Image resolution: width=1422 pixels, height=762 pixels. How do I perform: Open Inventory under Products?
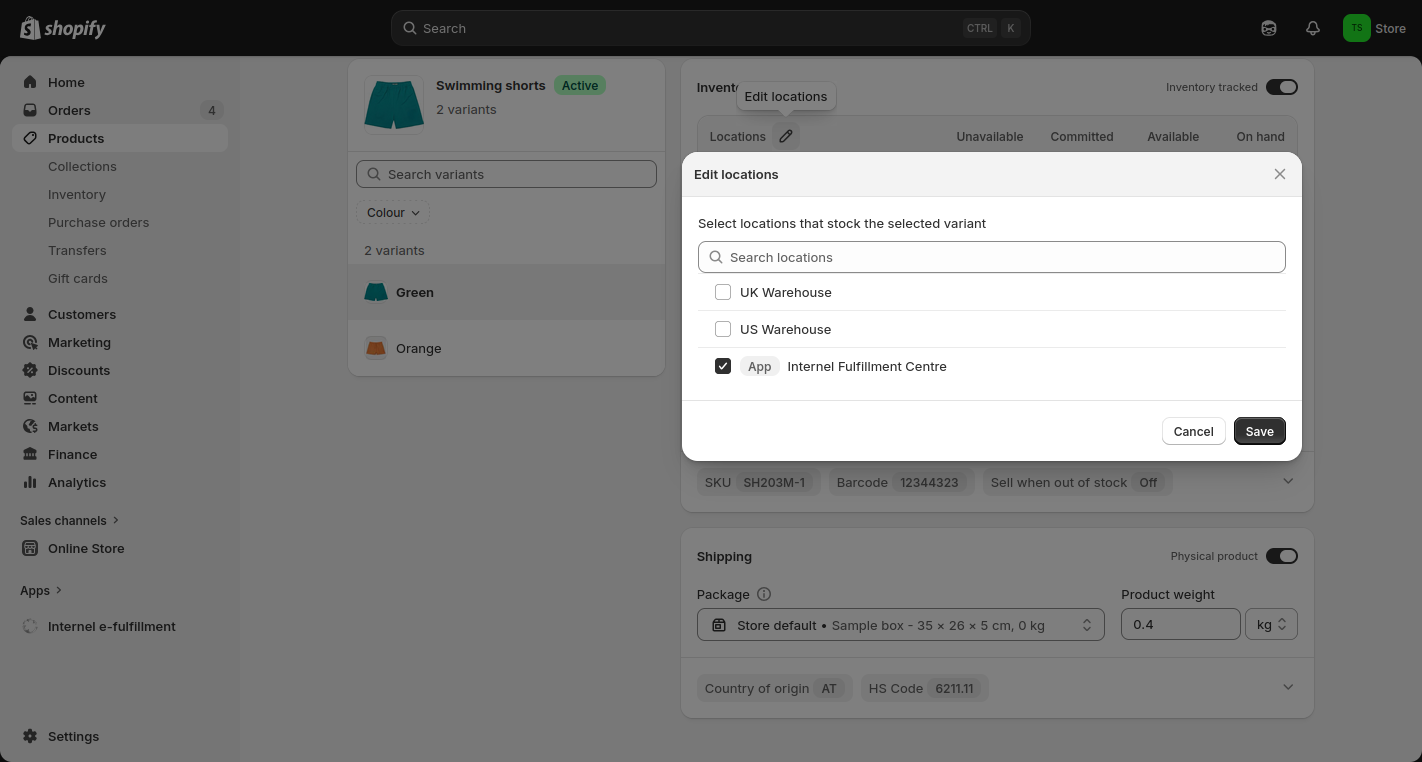pos(77,194)
